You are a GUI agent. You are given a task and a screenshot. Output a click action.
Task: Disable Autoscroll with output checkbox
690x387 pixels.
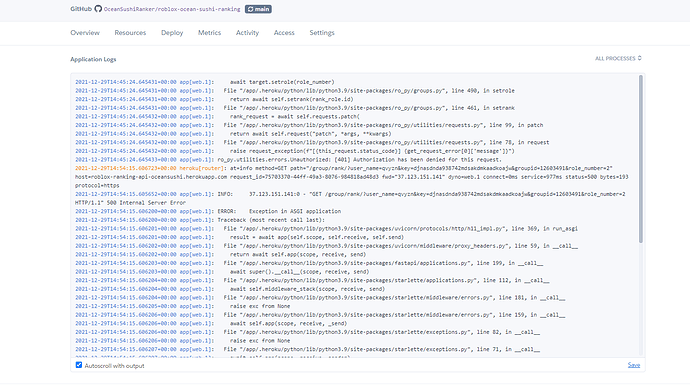[x=79, y=365]
